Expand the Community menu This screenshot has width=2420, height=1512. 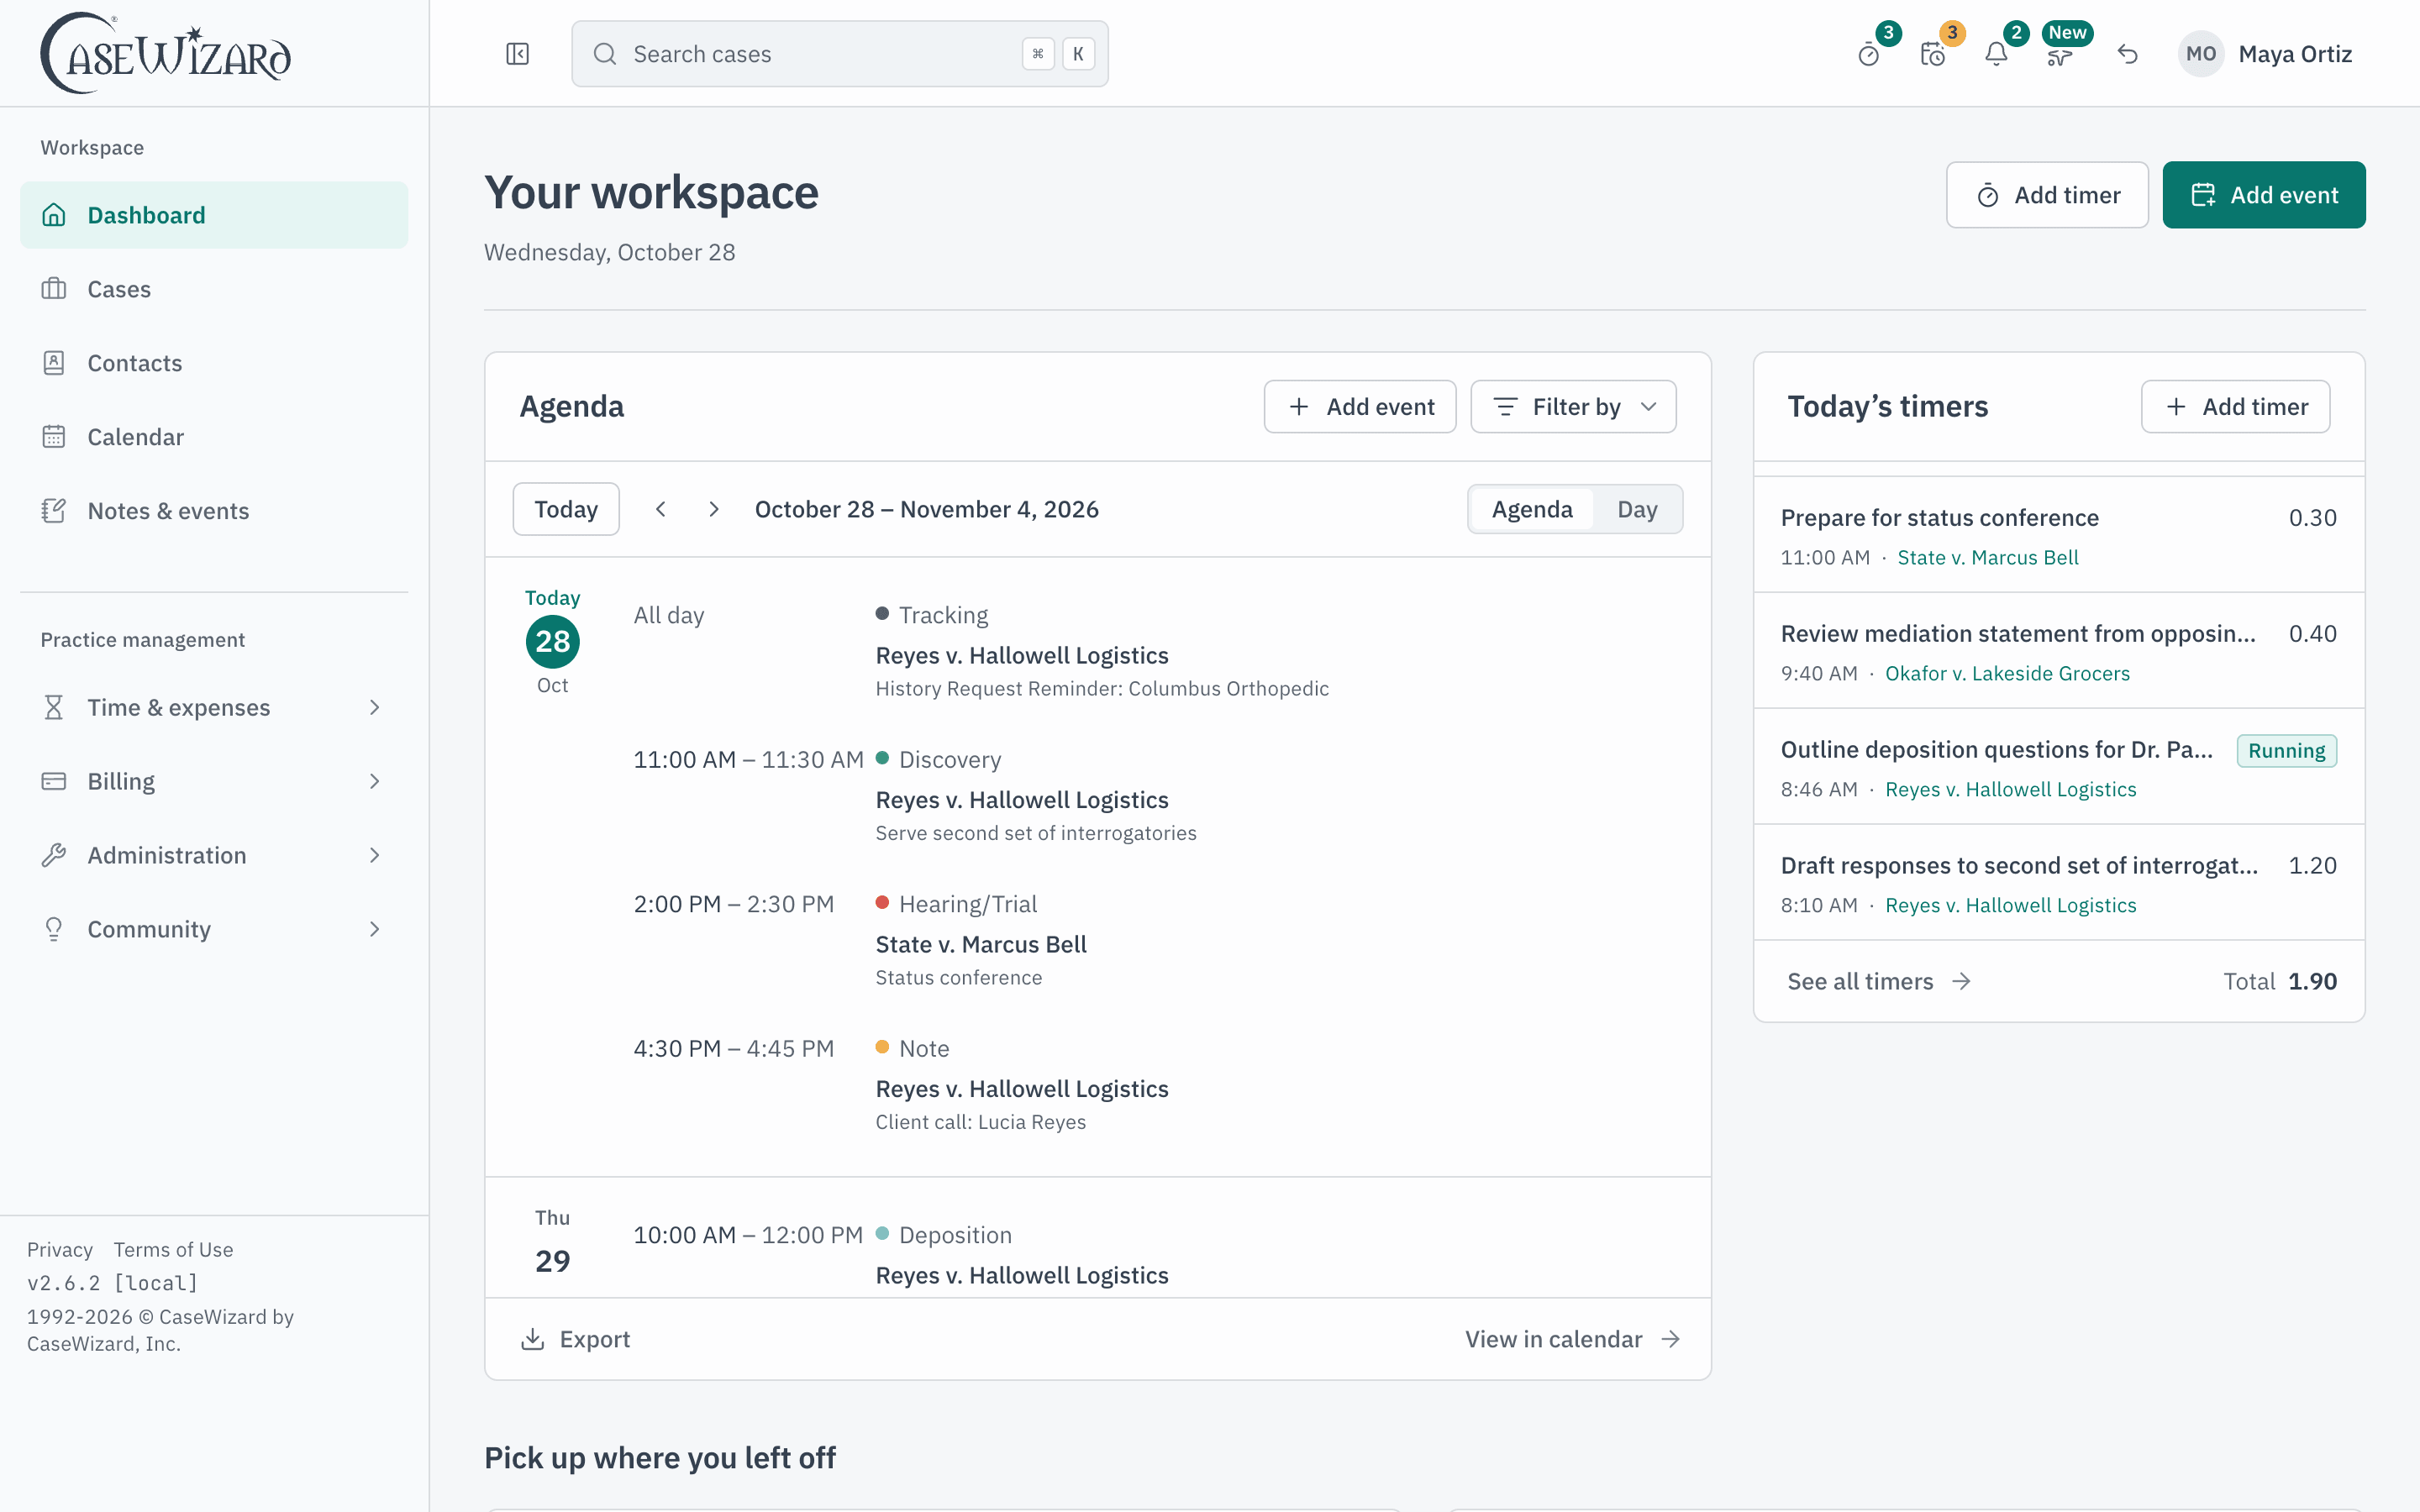tap(214, 929)
